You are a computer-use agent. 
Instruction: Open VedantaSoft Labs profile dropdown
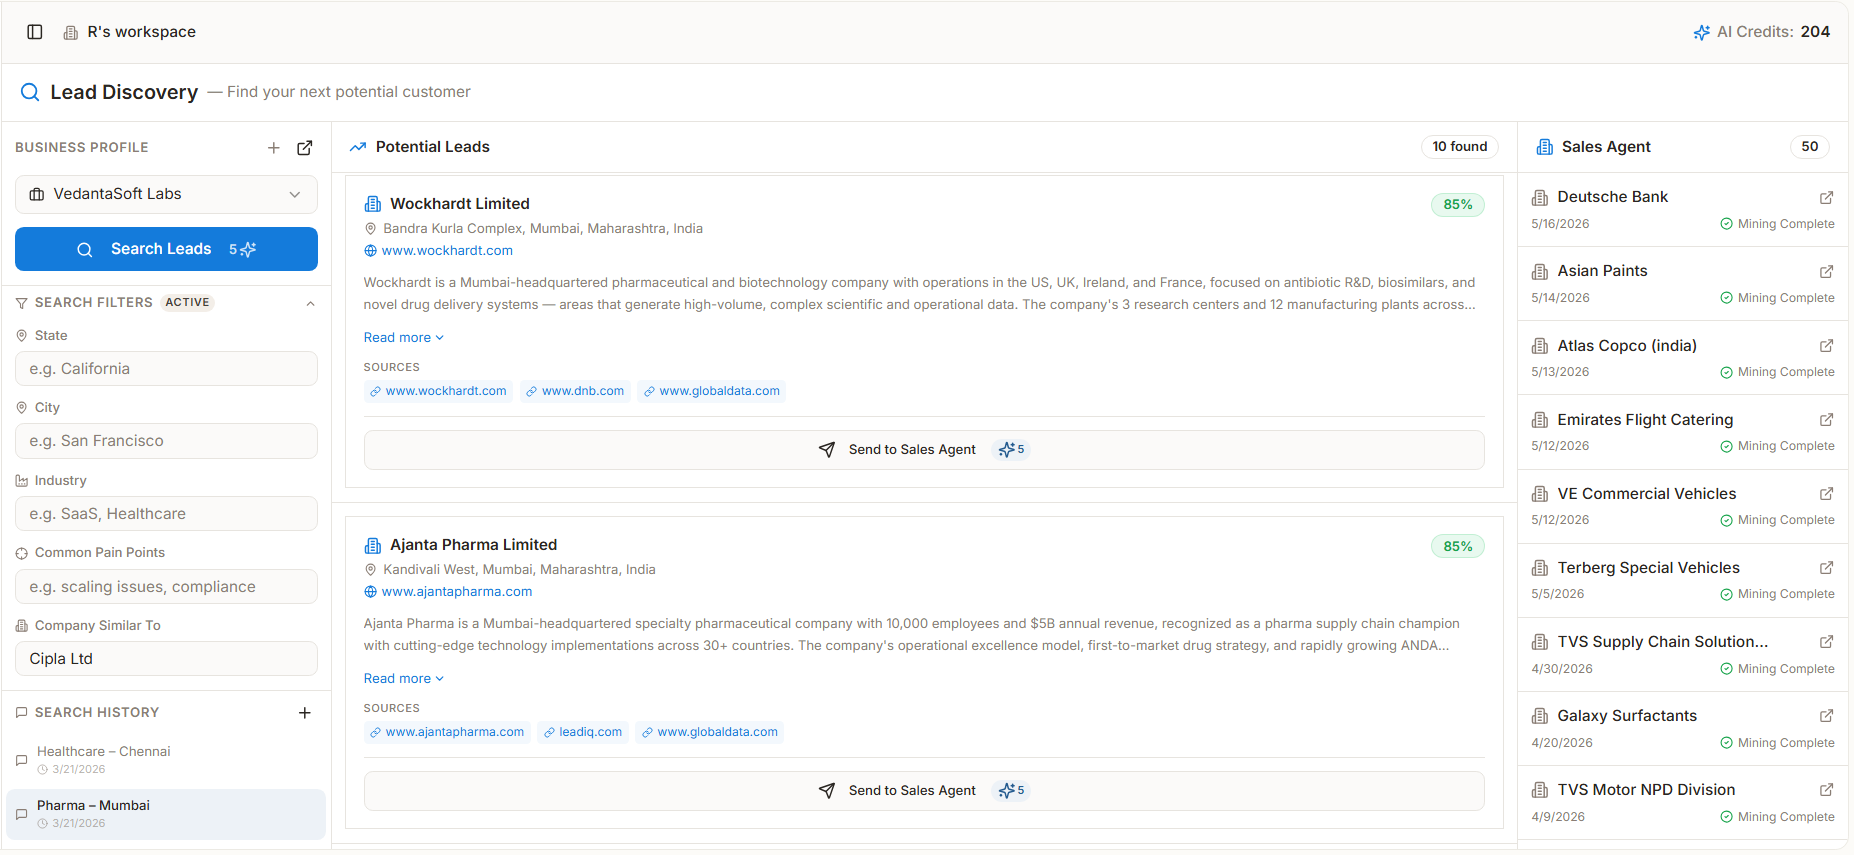[x=166, y=194]
